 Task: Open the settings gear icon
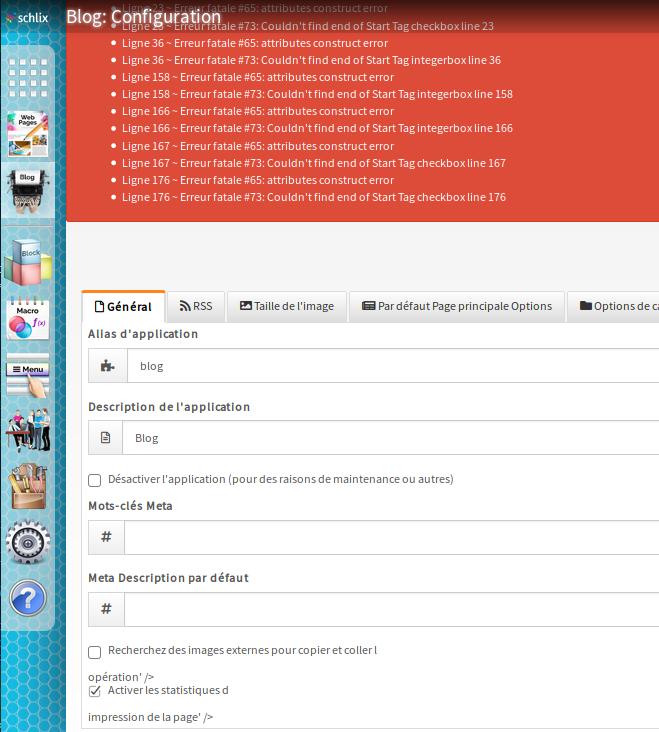click(28, 542)
